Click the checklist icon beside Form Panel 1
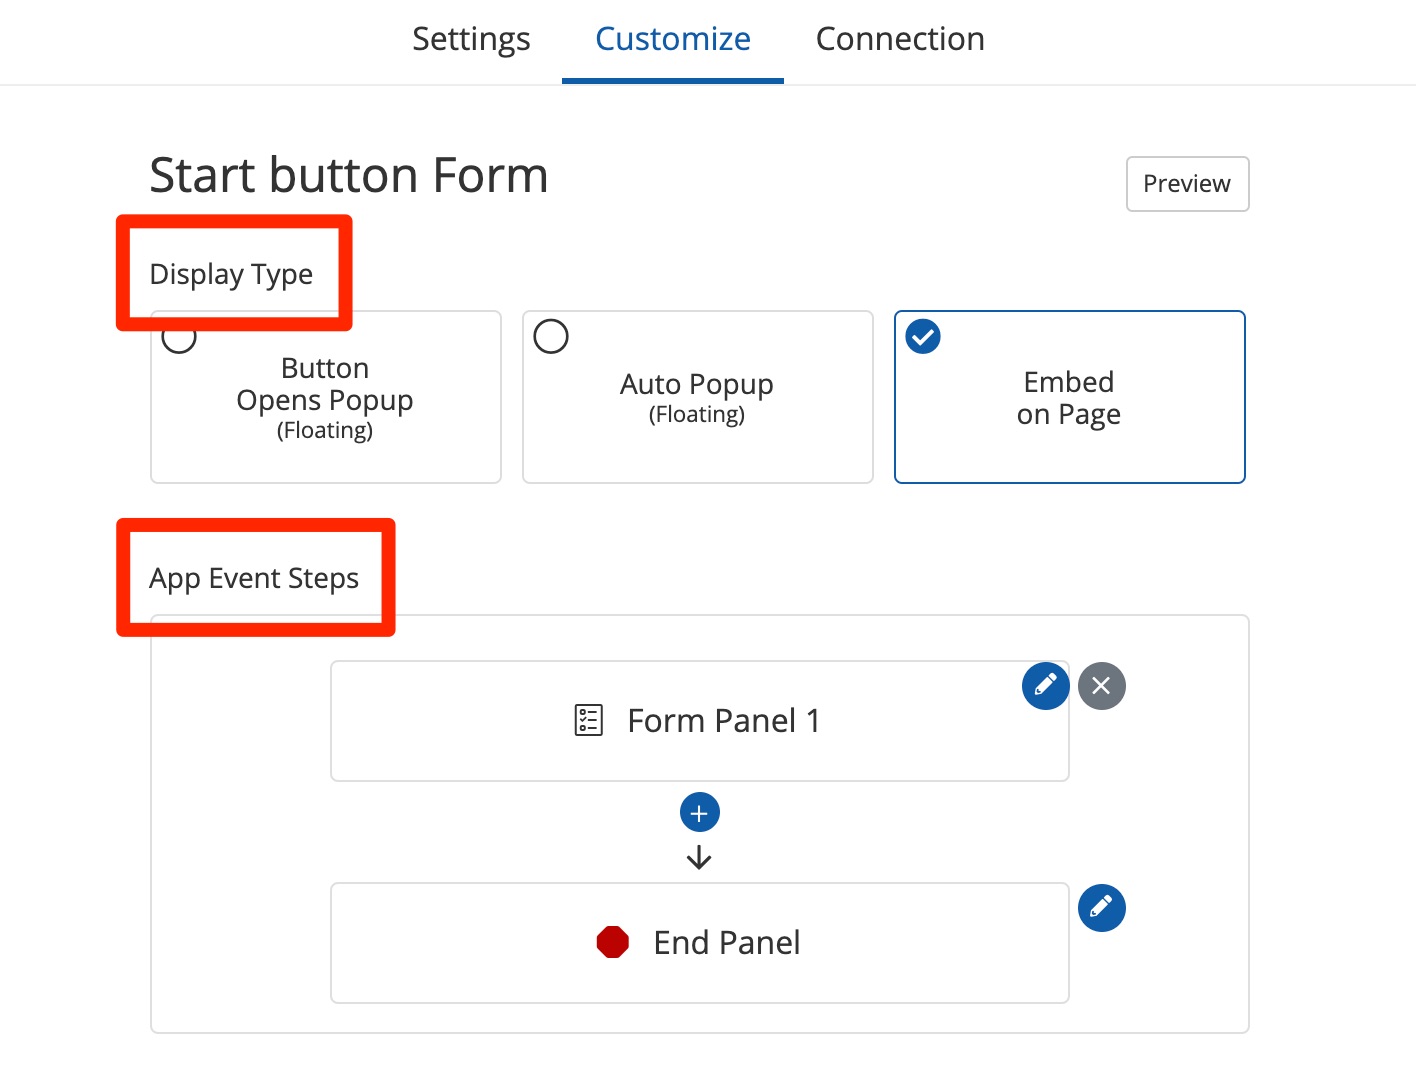Viewport: 1416px width, 1077px height. point(589,720)
